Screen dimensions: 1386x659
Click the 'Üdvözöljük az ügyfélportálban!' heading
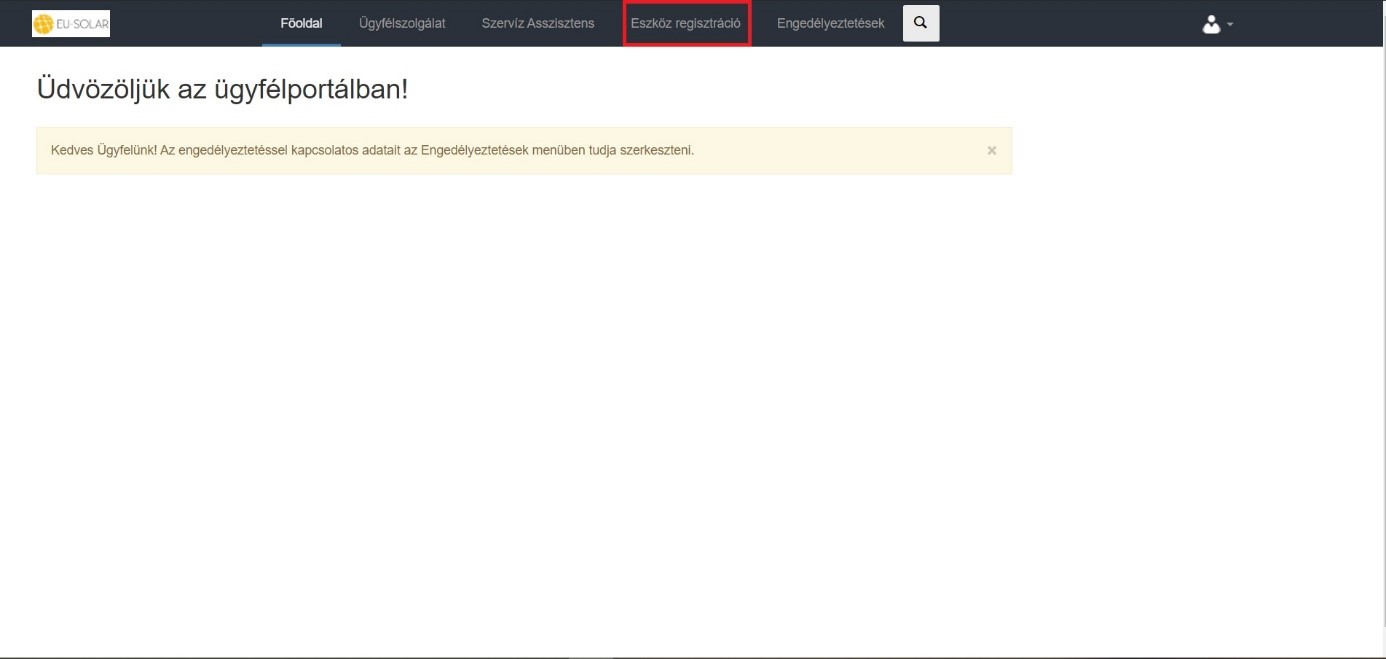coord(222,89)
